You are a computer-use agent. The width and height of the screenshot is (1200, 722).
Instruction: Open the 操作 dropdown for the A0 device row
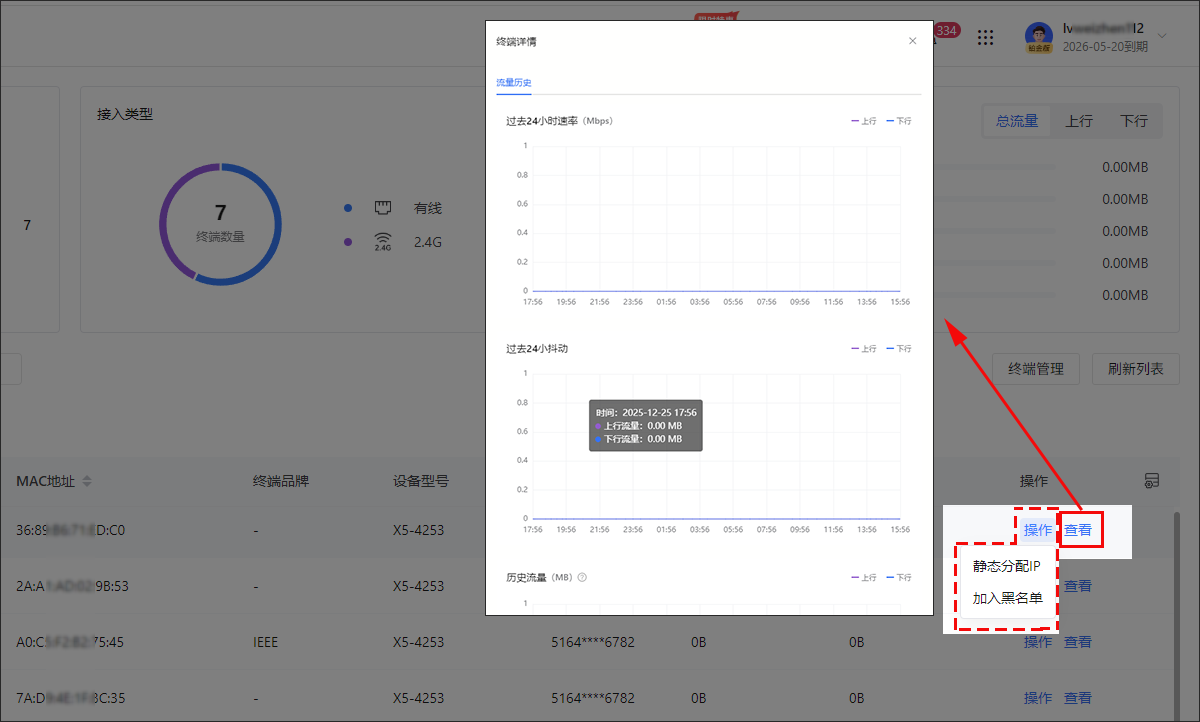[x=1037, y=641]
